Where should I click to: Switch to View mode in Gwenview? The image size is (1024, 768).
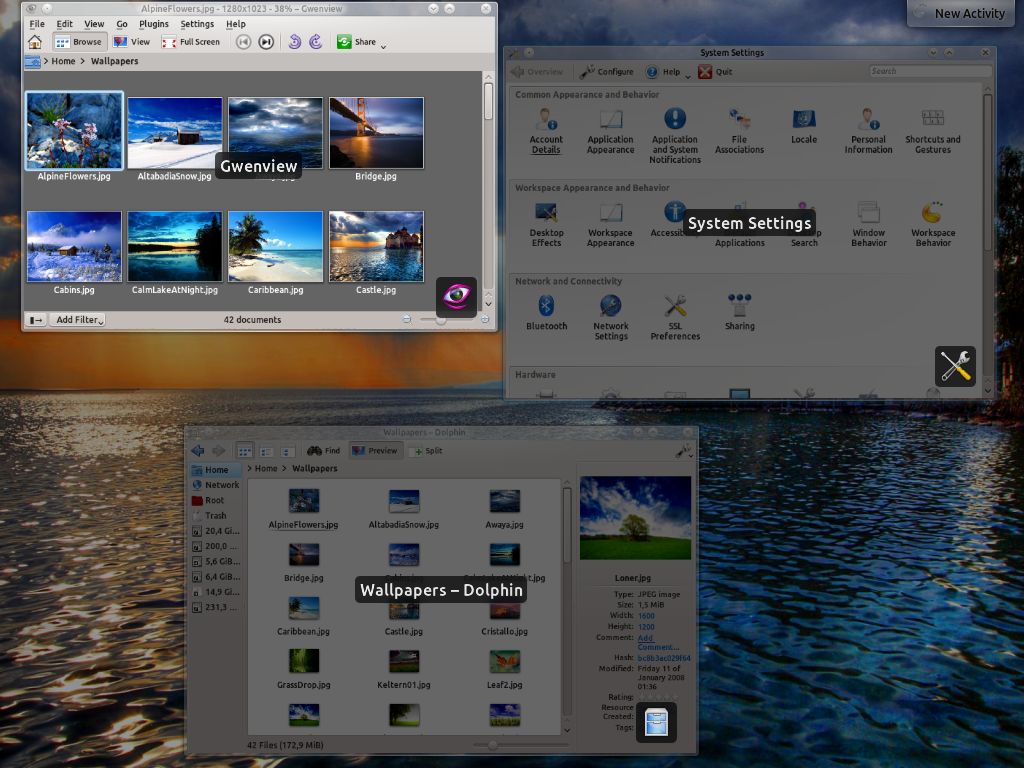tap(131, 42)
